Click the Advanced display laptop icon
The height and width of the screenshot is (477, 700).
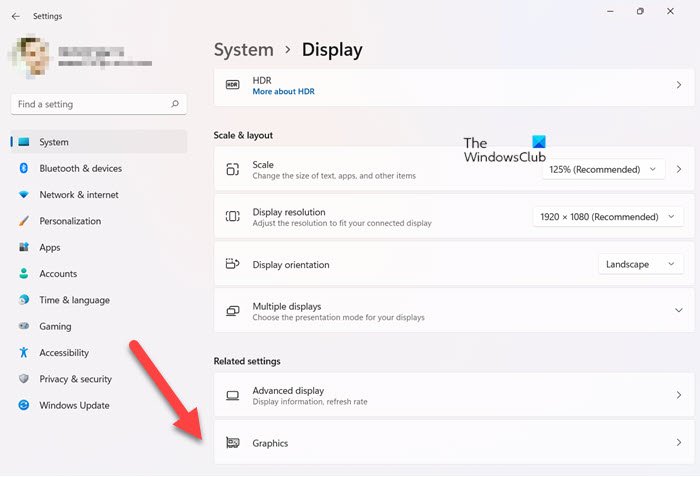(x=233, y=396)
